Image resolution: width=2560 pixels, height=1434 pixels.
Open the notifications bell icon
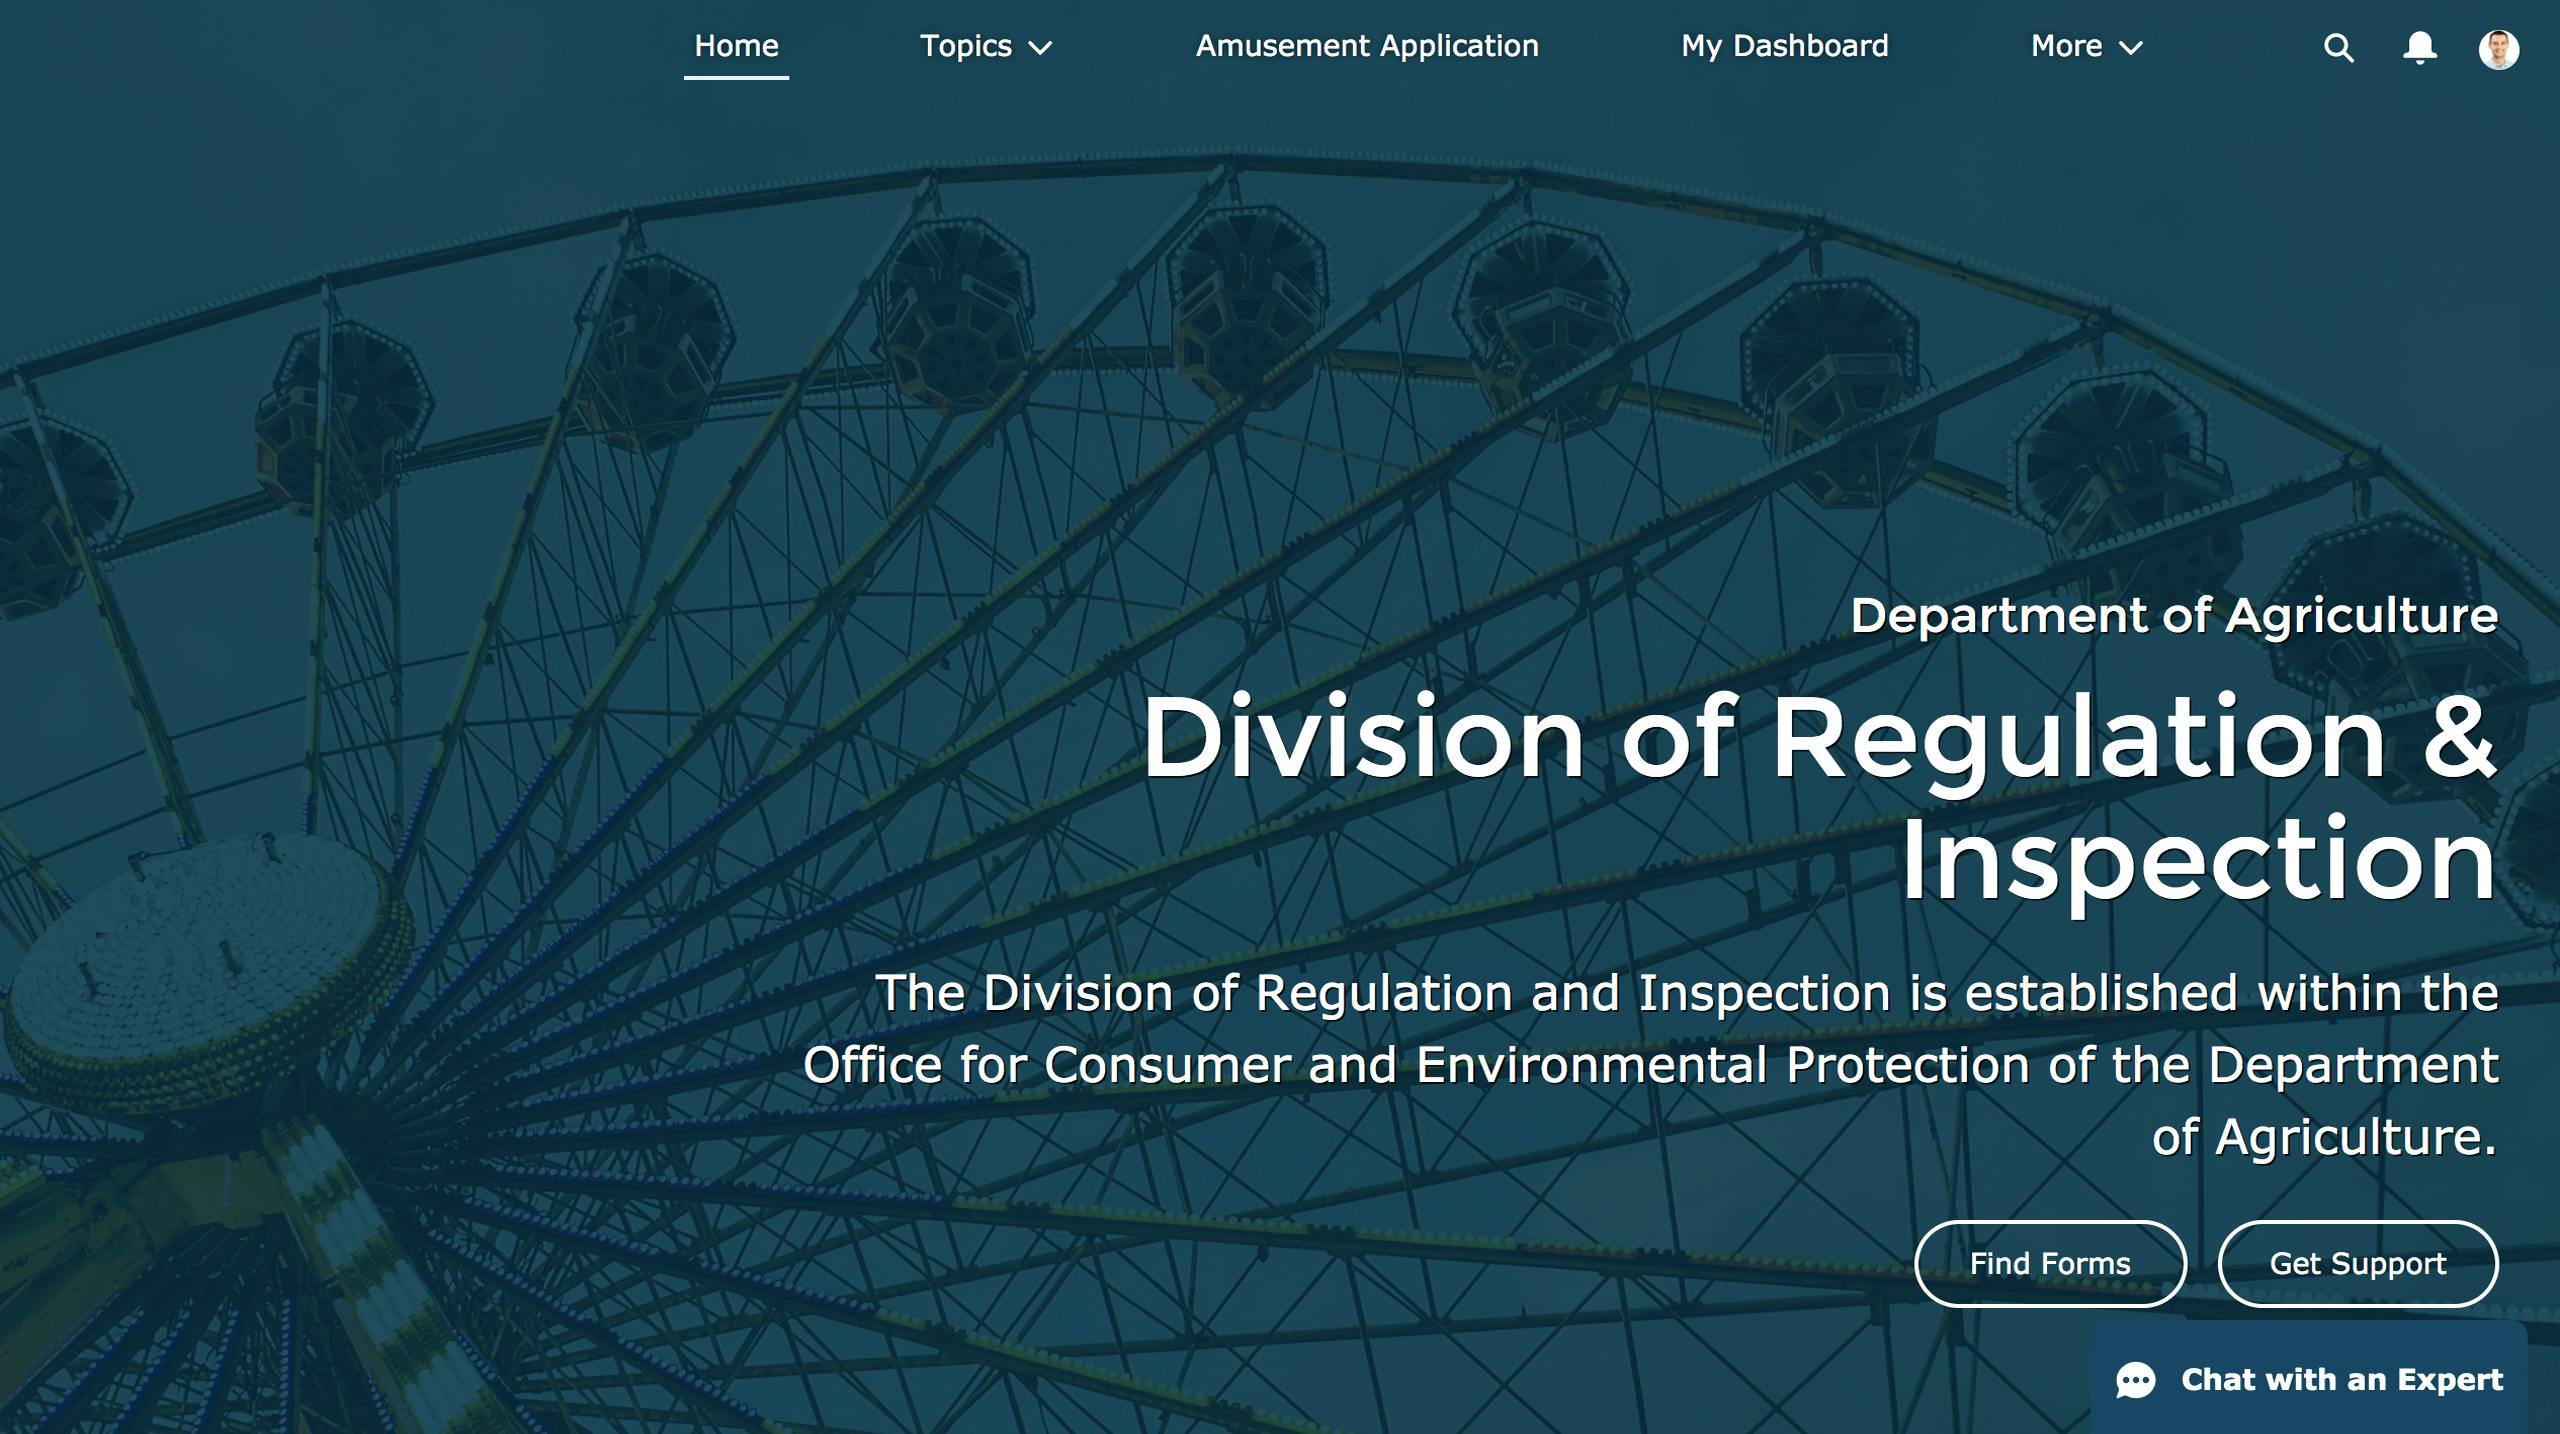click(x=2419, y=48)
